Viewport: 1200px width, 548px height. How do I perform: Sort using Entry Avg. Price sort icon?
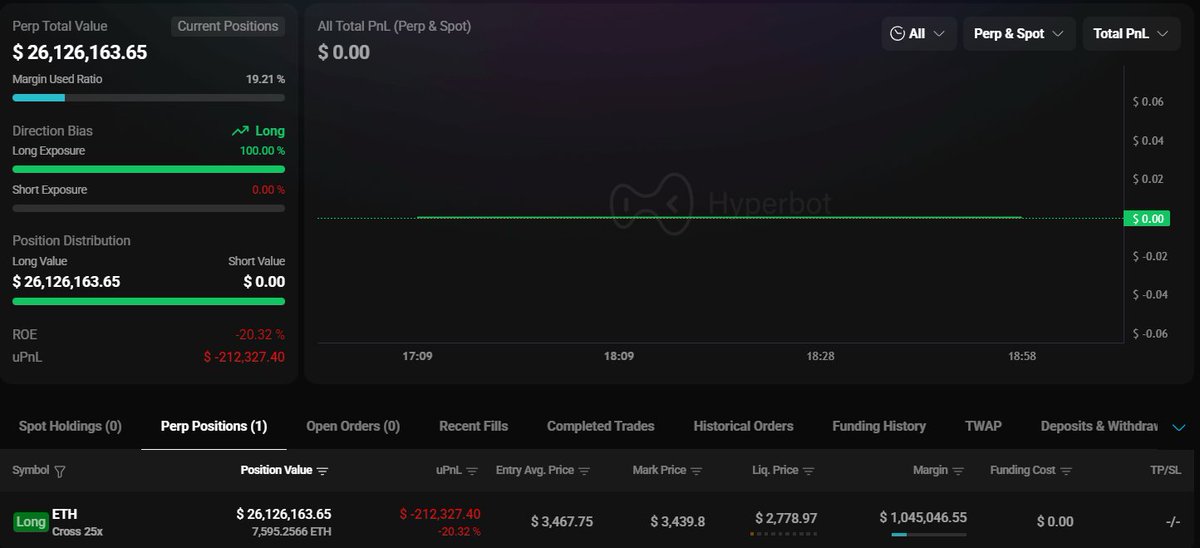[584, 471]
